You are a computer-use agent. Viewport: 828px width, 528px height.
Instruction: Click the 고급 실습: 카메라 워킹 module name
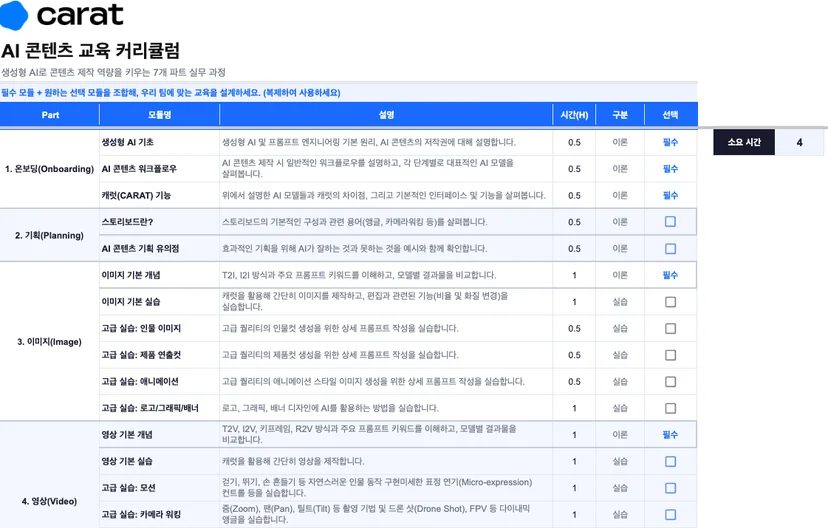142,514
